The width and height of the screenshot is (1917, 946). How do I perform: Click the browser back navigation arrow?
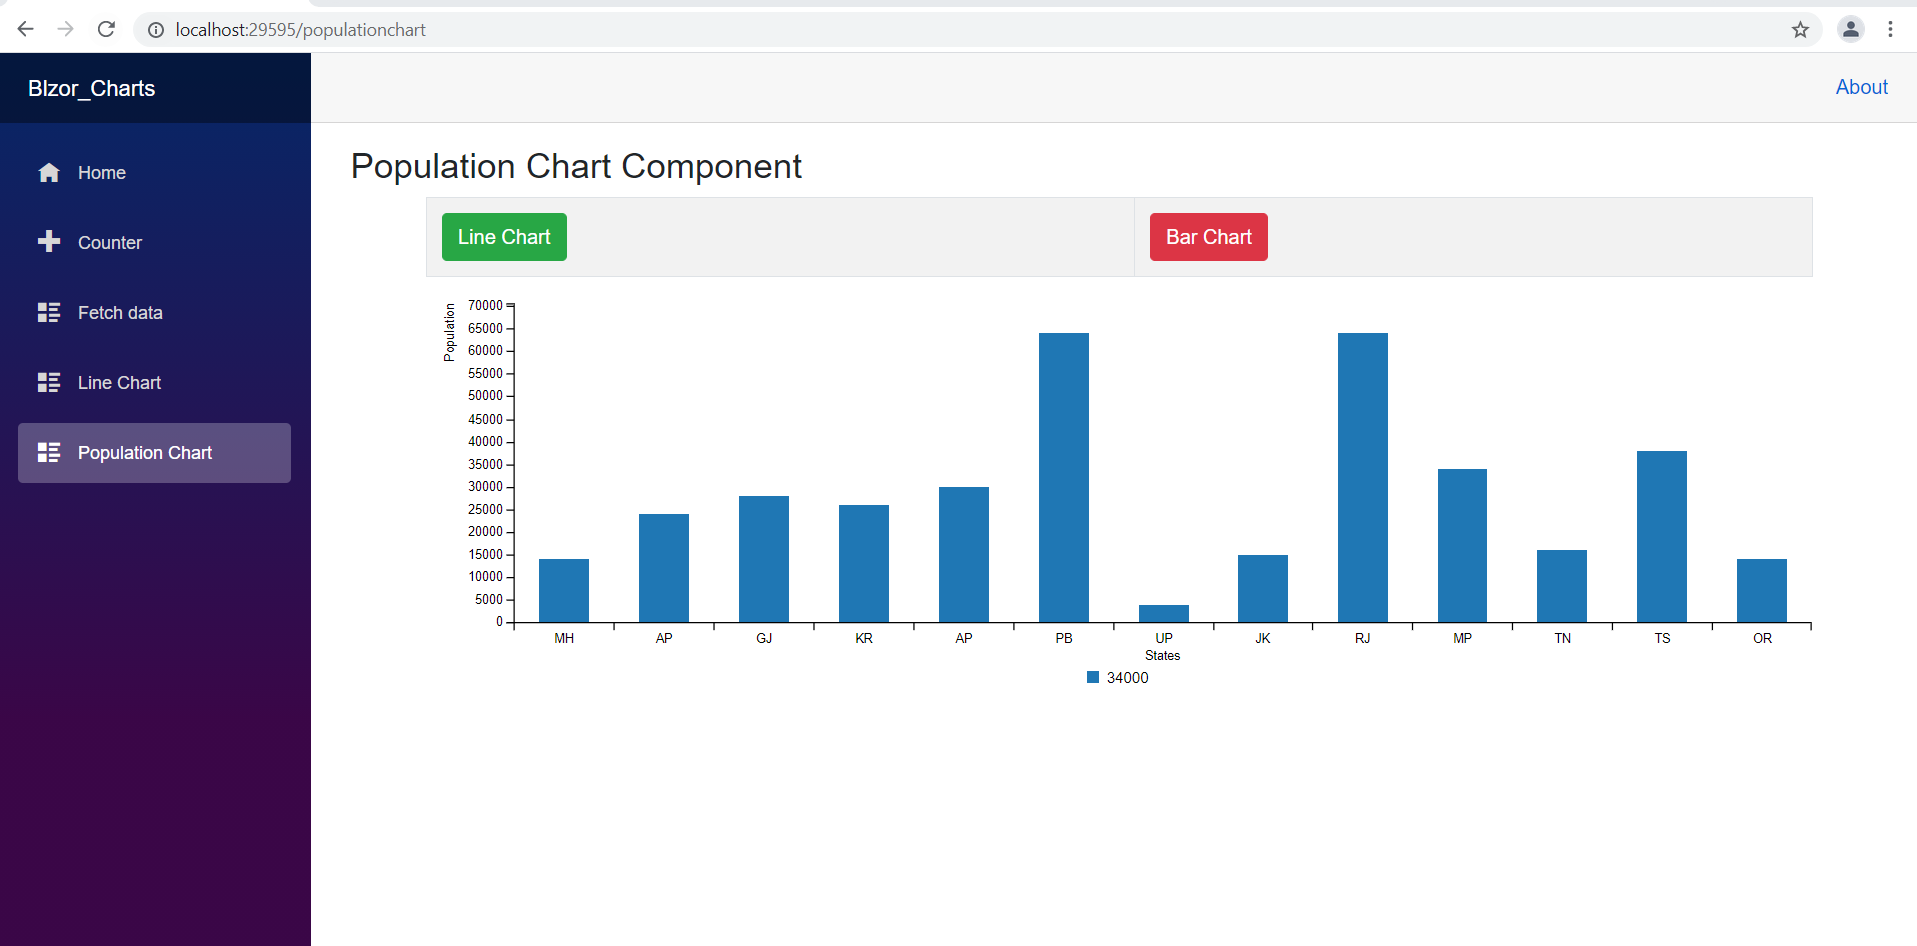[x=25, y=29]
